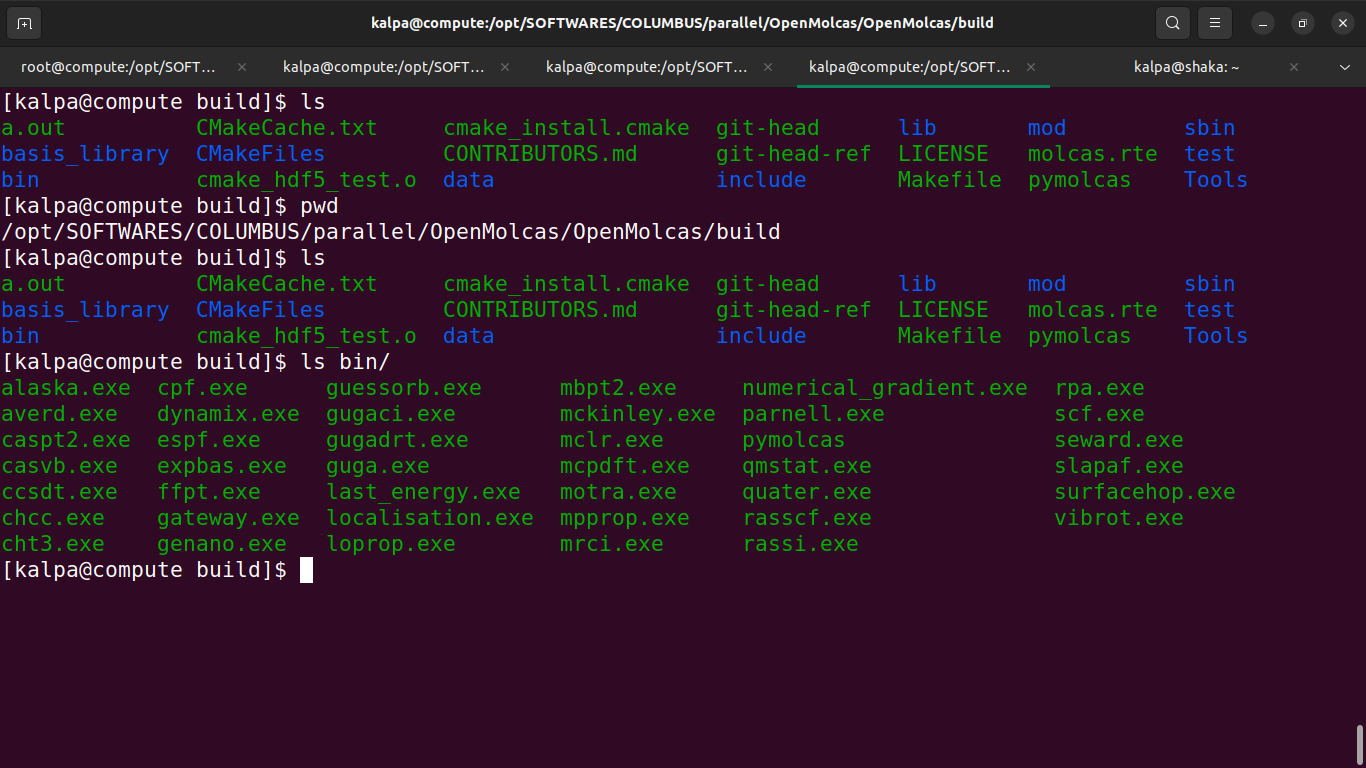Click last_energy.exe file name
This screenshot has width=1366, height=768.
[x=424, y=492]
